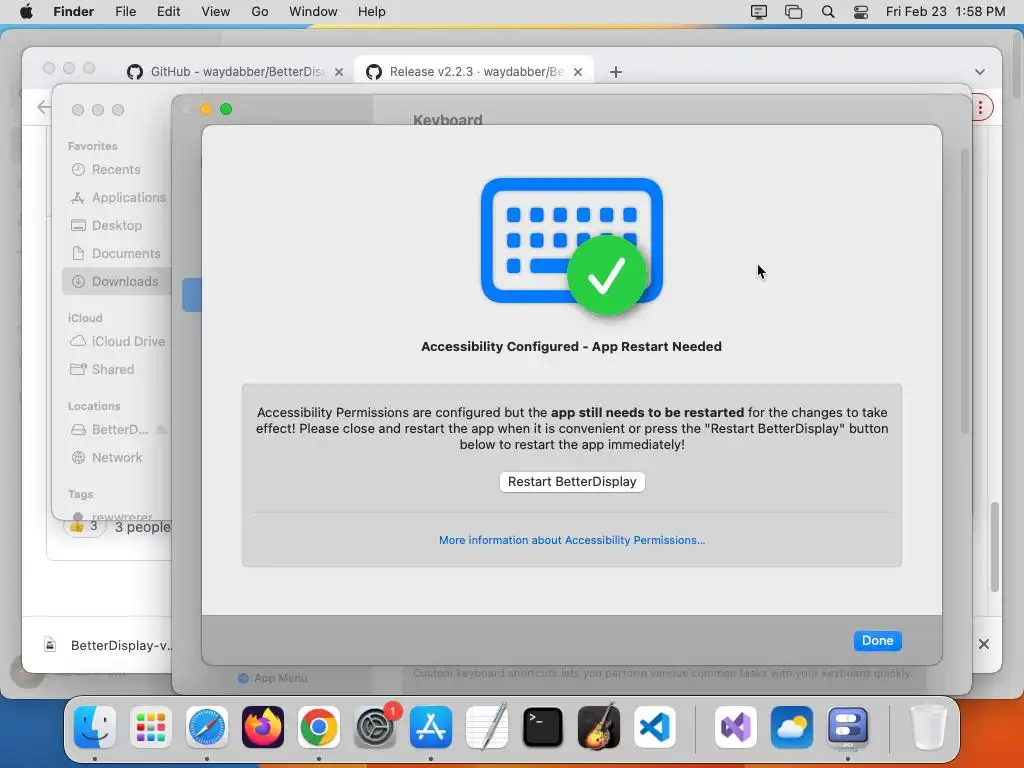Open the File menu

[125, 12]
